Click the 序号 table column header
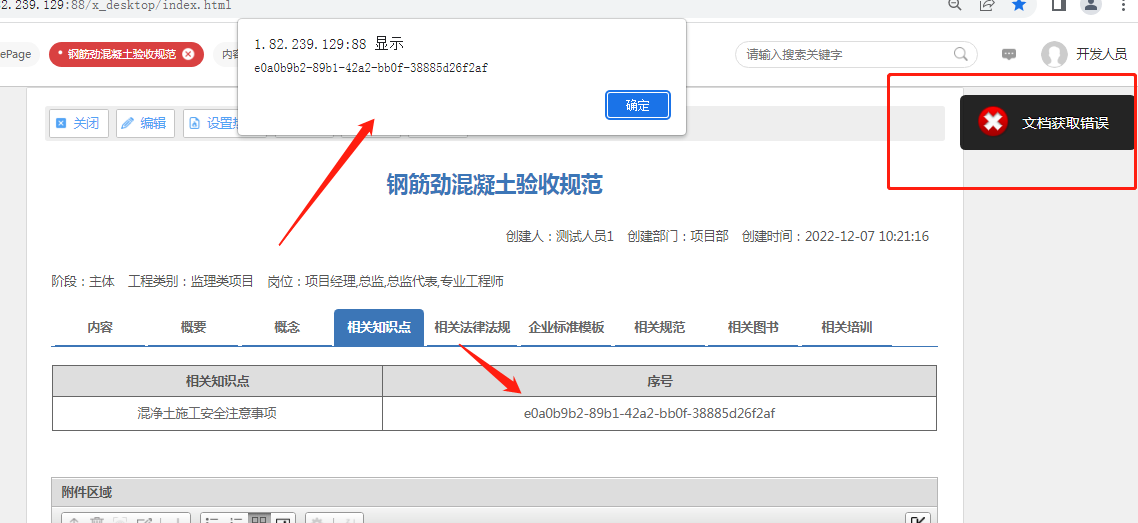Image resolution: width=1138 pixels, height=523 pixels. click(660, 381)
